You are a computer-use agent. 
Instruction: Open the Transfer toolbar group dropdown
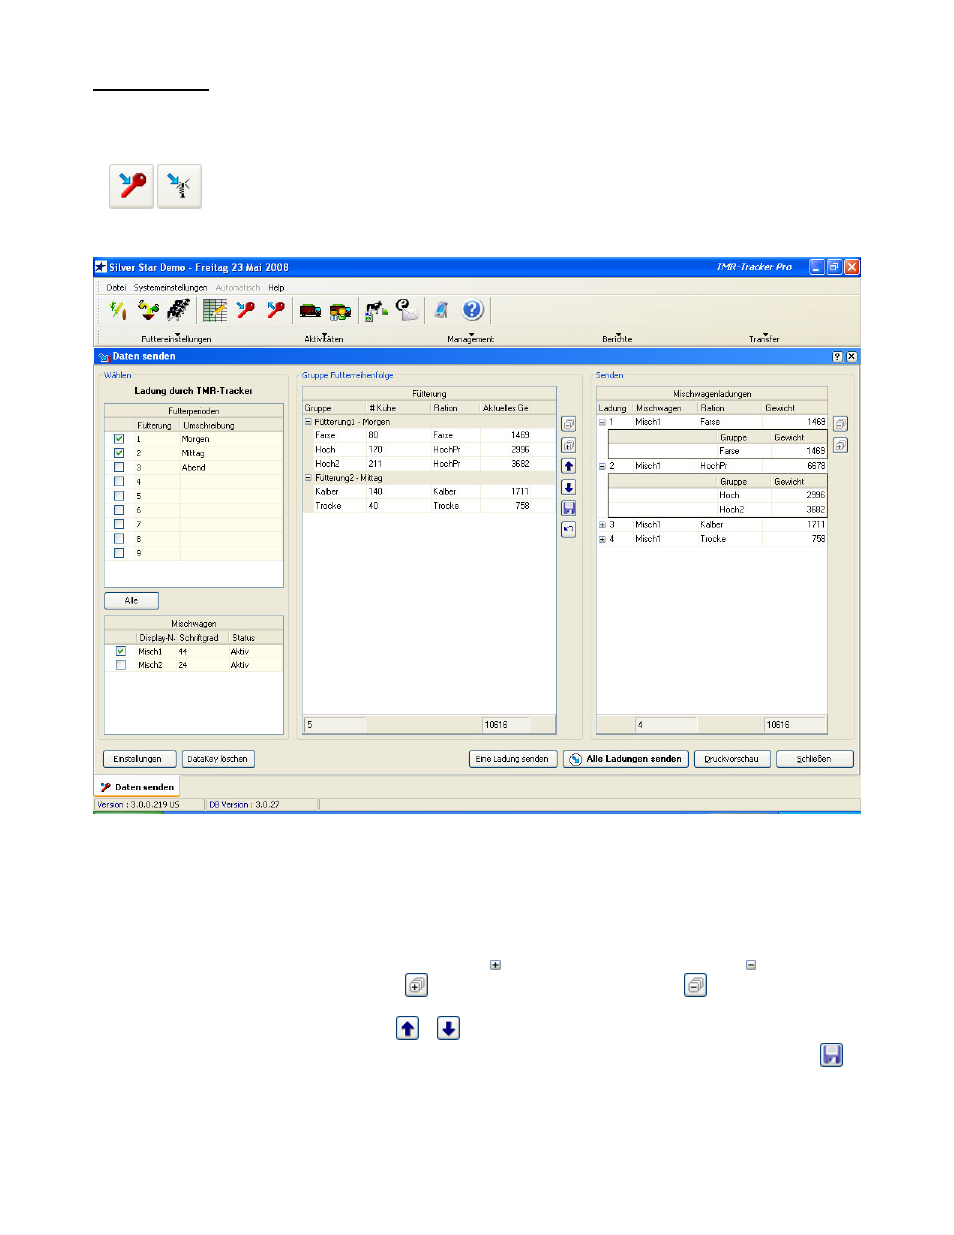point(764,338)
